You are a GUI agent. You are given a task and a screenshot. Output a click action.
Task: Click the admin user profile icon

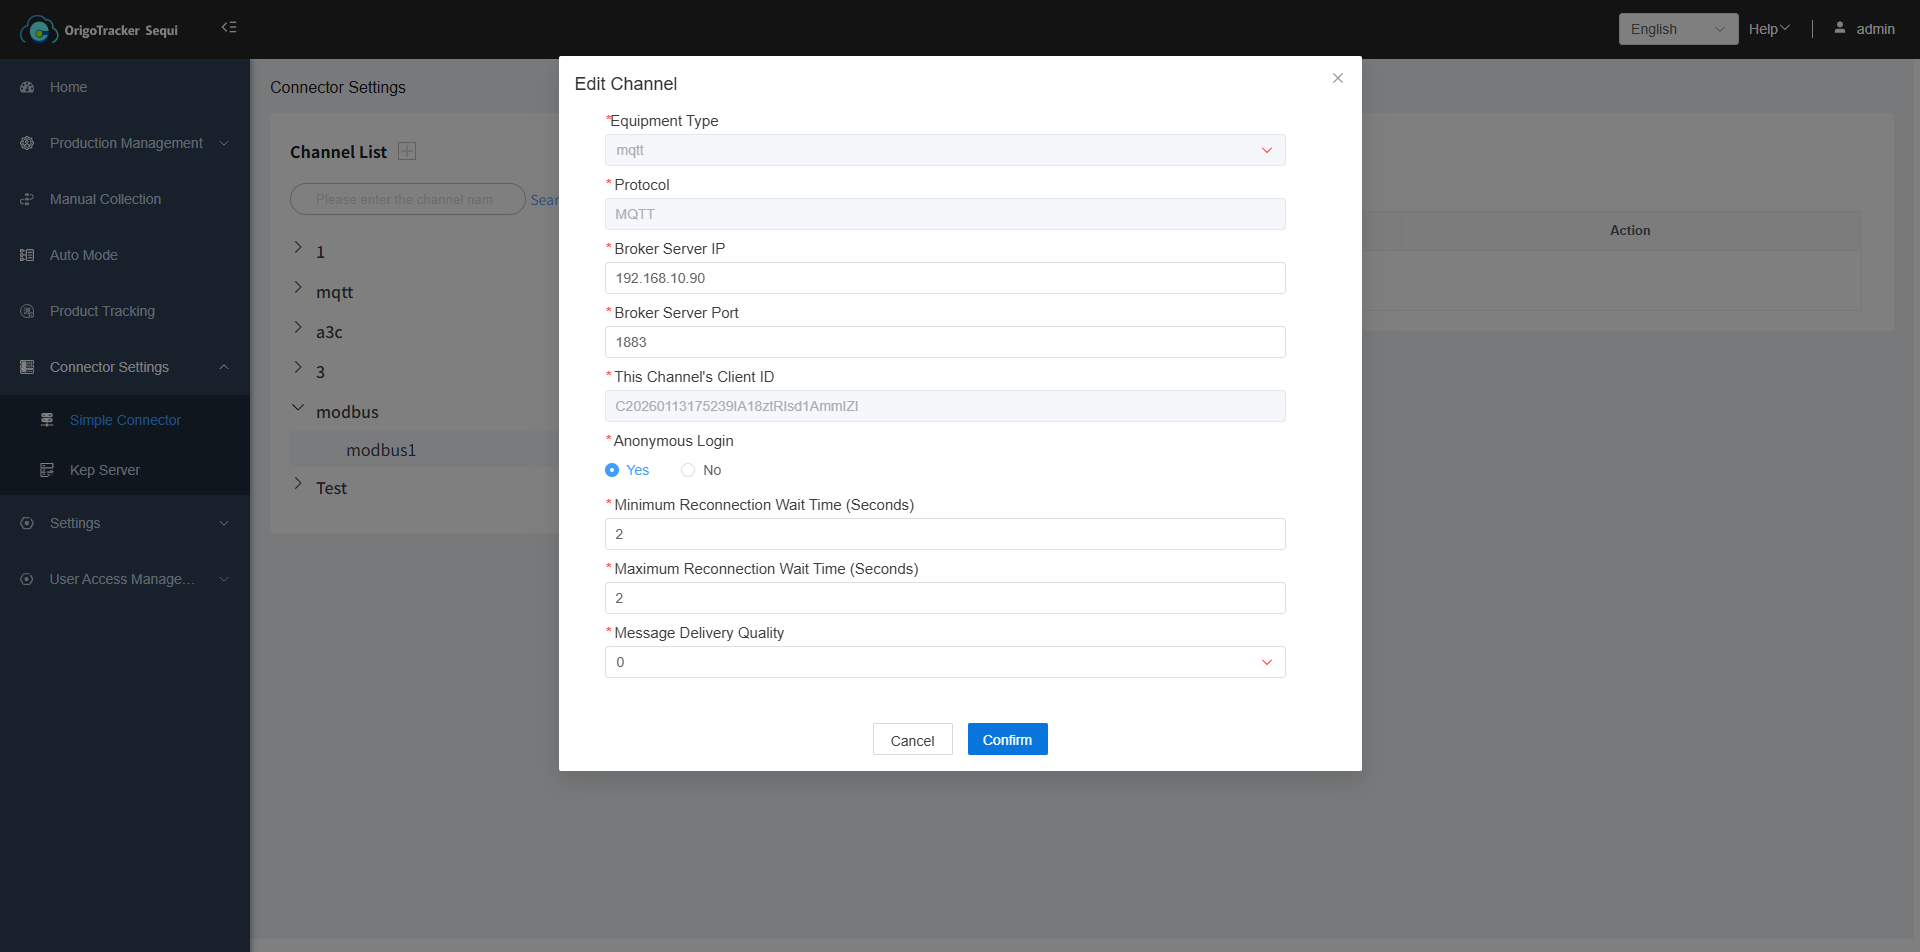coord(1839,28)
